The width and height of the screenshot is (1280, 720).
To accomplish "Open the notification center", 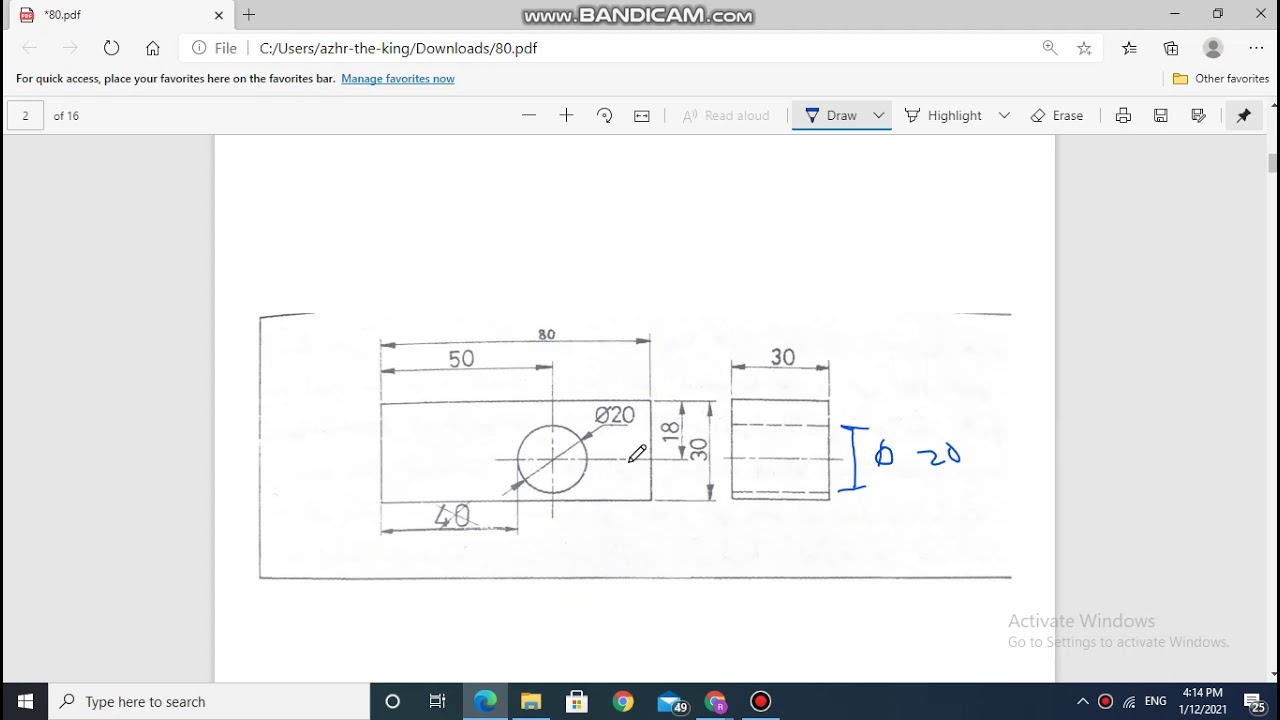I will click(1255, 701).
